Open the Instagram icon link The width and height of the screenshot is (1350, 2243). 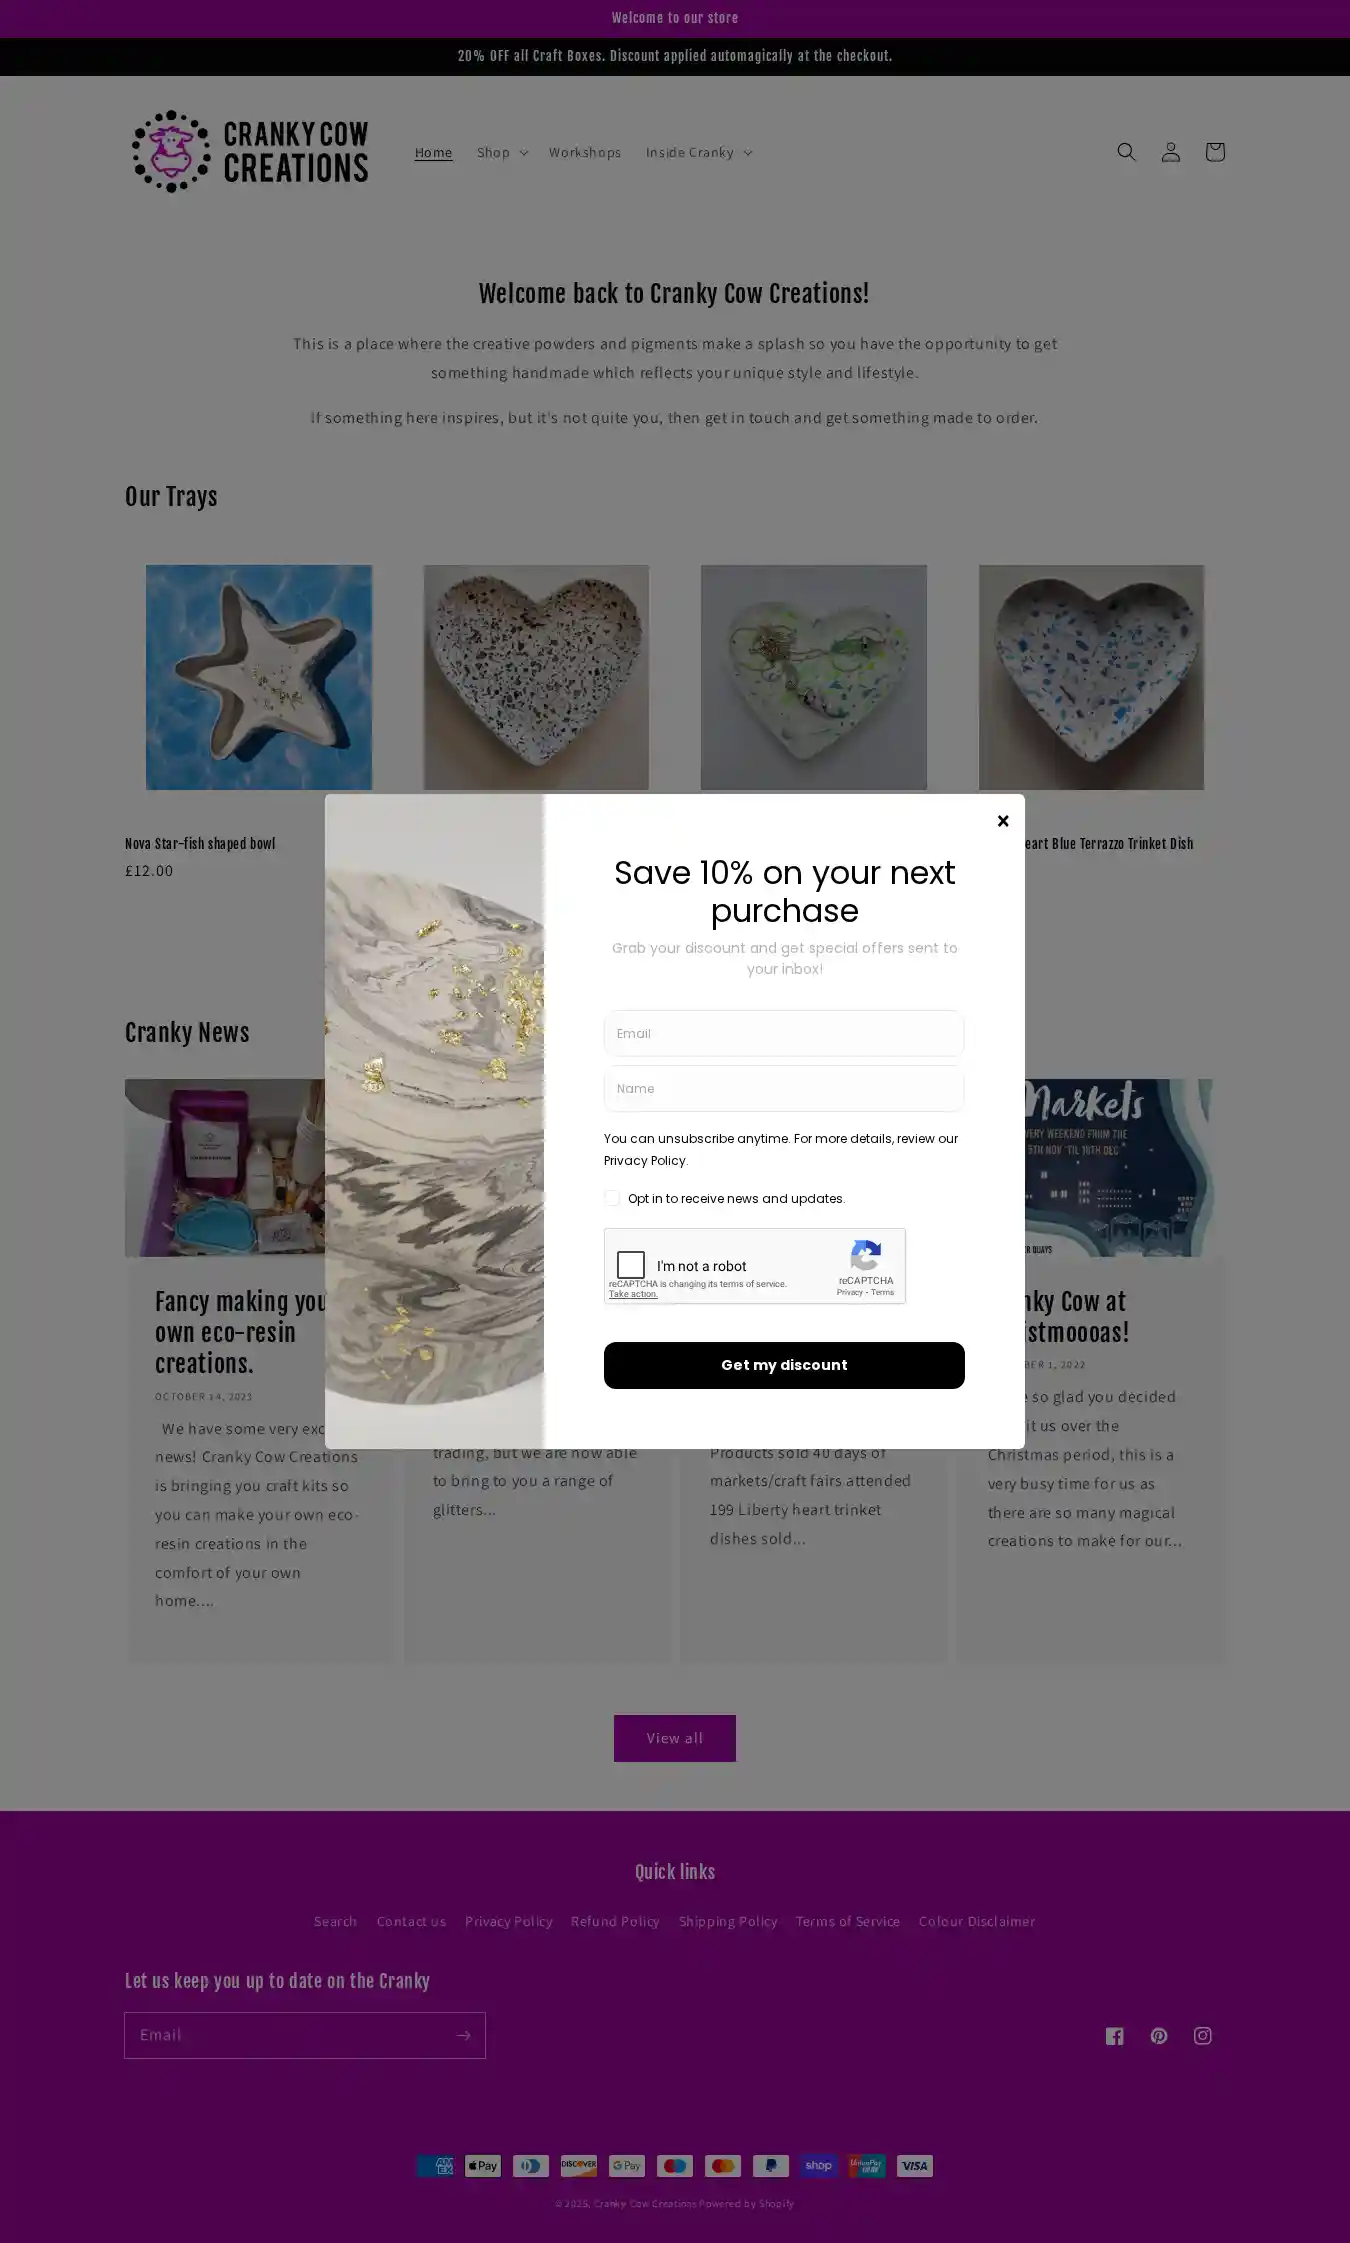[x=1202, y=2035]
